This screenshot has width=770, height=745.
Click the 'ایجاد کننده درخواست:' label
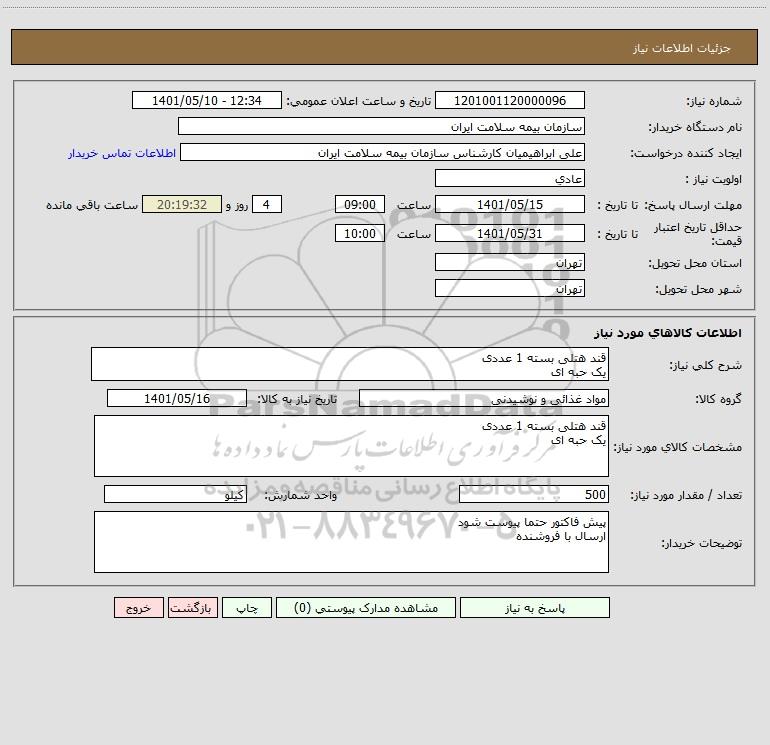[686, 153]
